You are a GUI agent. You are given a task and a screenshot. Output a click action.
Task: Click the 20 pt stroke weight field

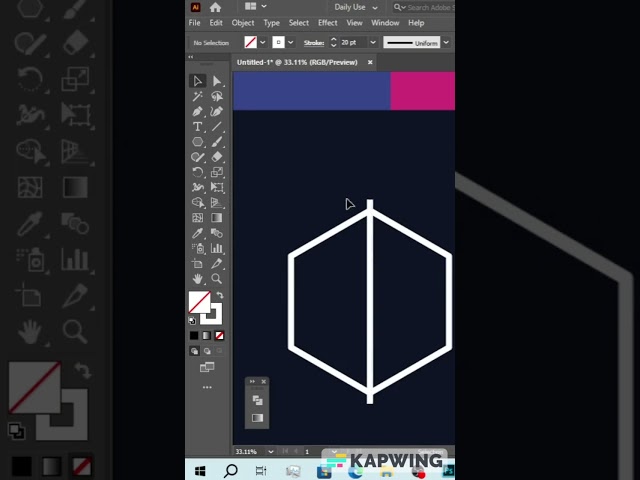click(353, 42)
